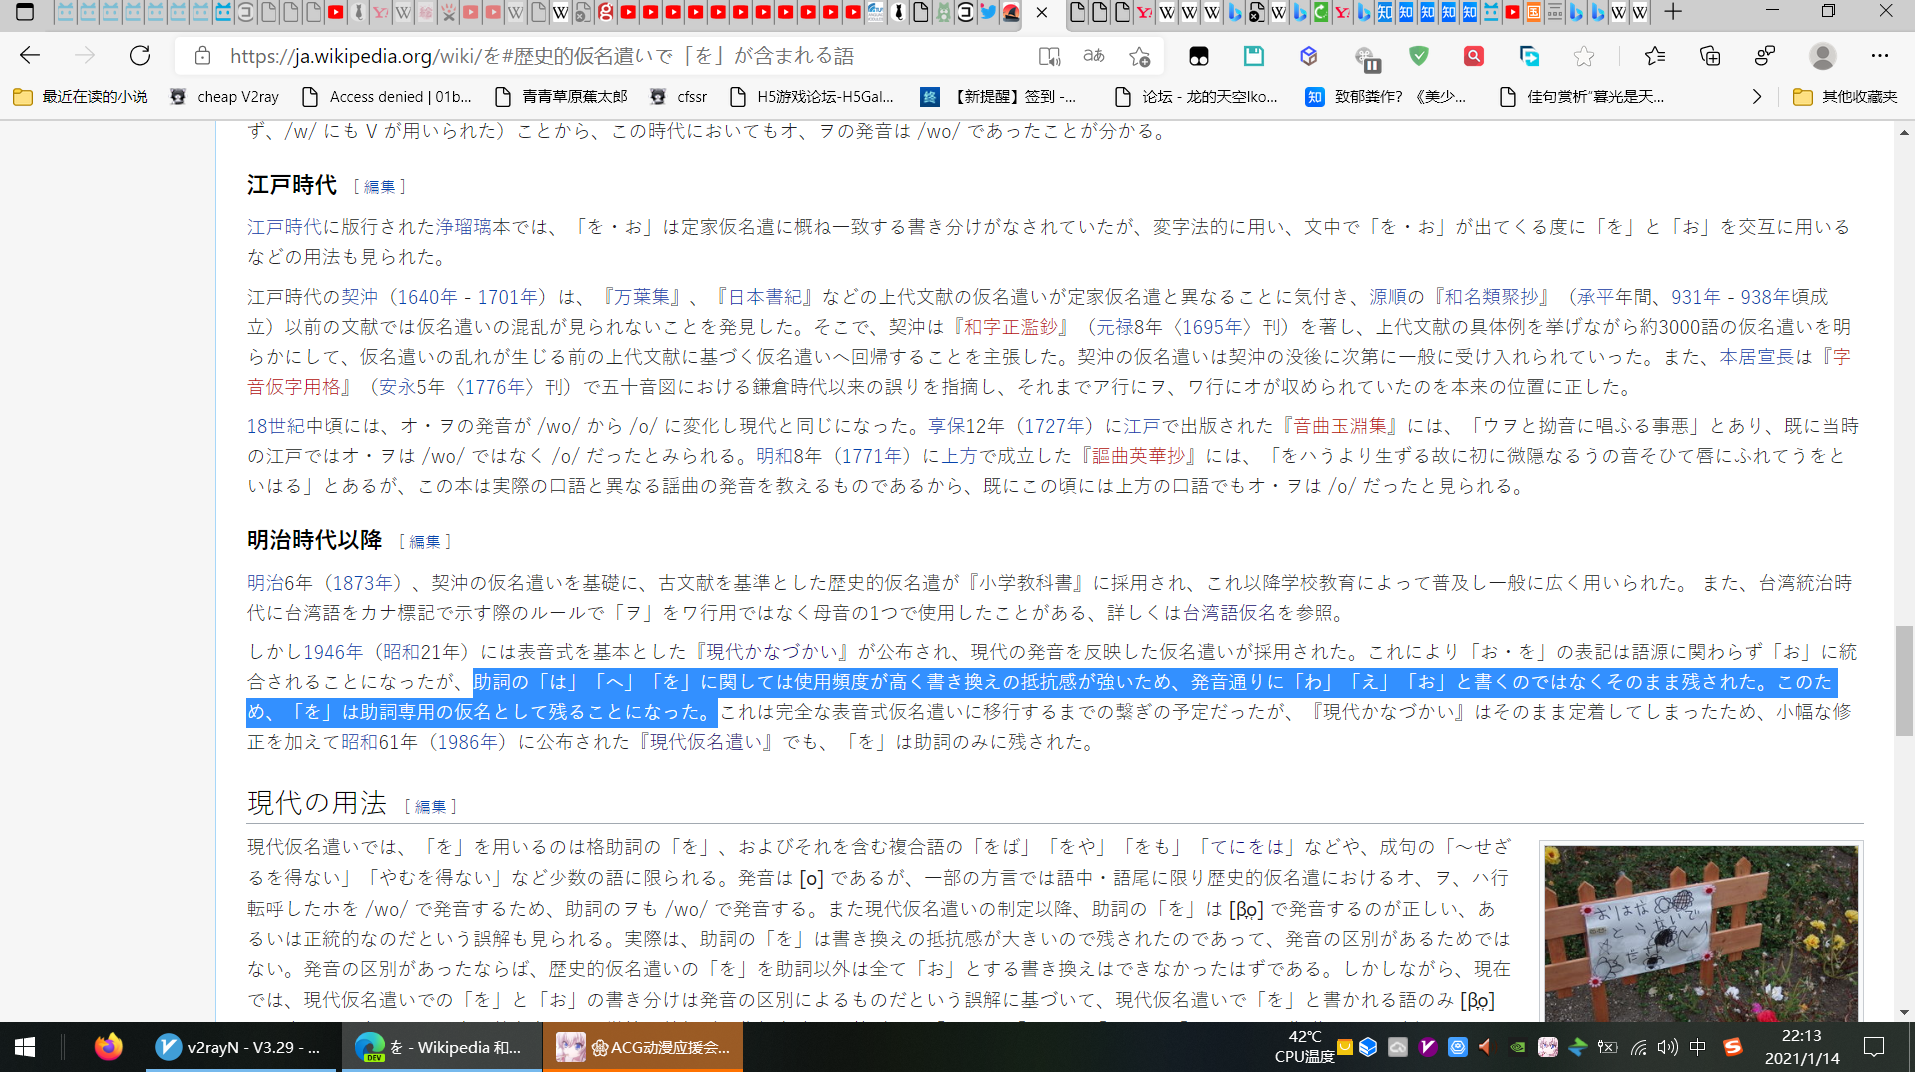Viewport: 1915px width, 1072px height.
Task: Open the 最近在读的小说 bookmarks folder
Action: coord(80,97)
